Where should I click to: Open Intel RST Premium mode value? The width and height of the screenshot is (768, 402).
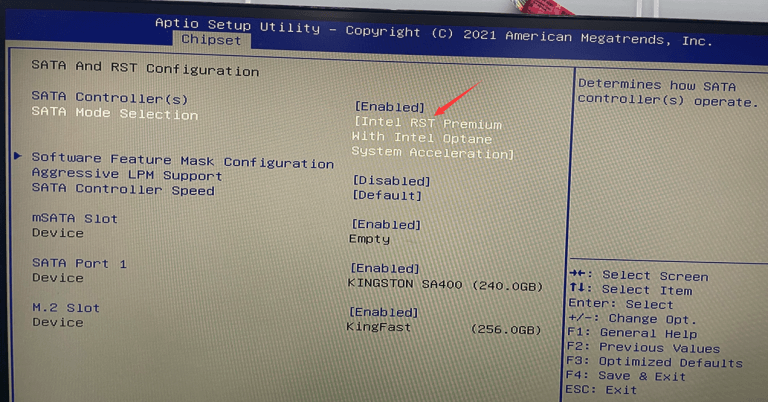pos(432,138)
